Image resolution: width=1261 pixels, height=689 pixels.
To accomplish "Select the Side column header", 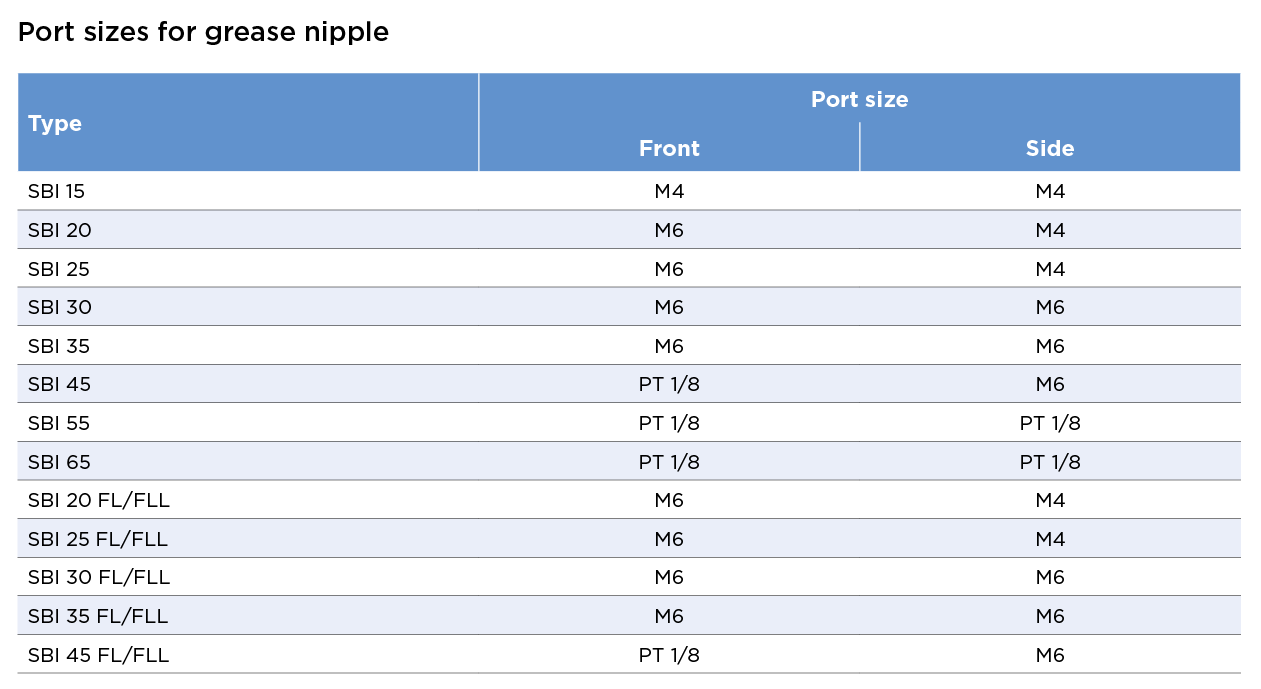I will [1049, 148].
